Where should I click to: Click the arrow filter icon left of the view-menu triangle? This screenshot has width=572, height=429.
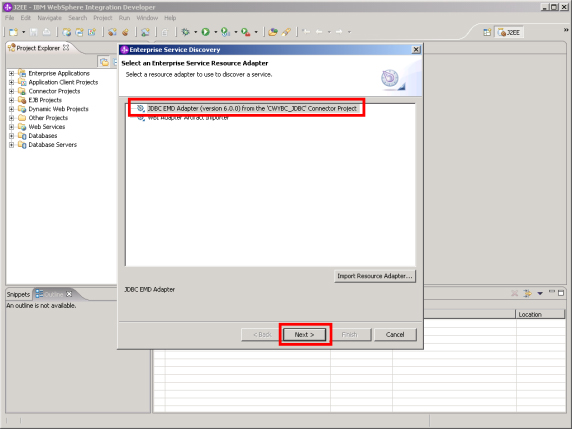click(527, 293)
